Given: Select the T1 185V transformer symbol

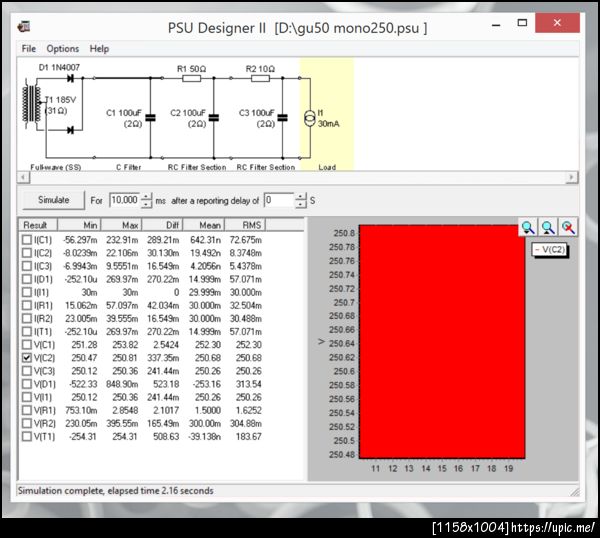Looking at the screenshot, I should pos(32,104).
